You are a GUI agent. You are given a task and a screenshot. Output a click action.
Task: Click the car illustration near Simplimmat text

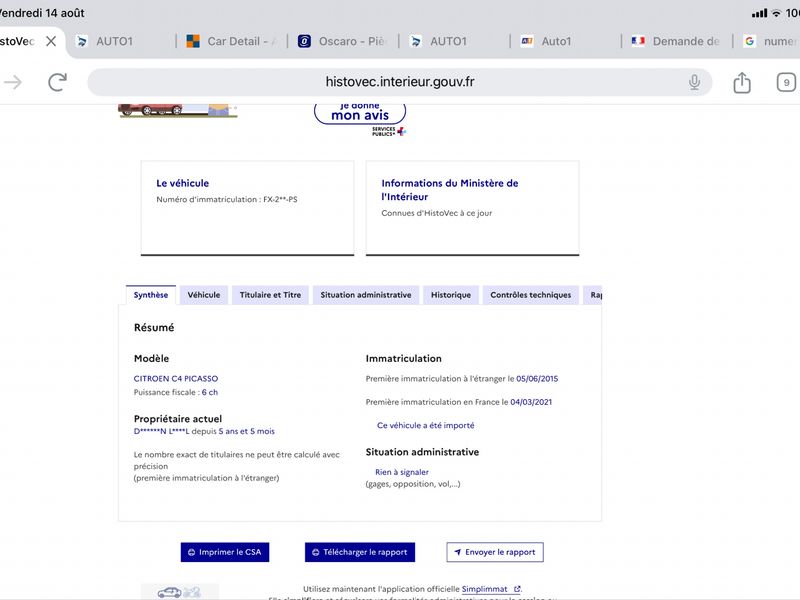click(180, 592)
